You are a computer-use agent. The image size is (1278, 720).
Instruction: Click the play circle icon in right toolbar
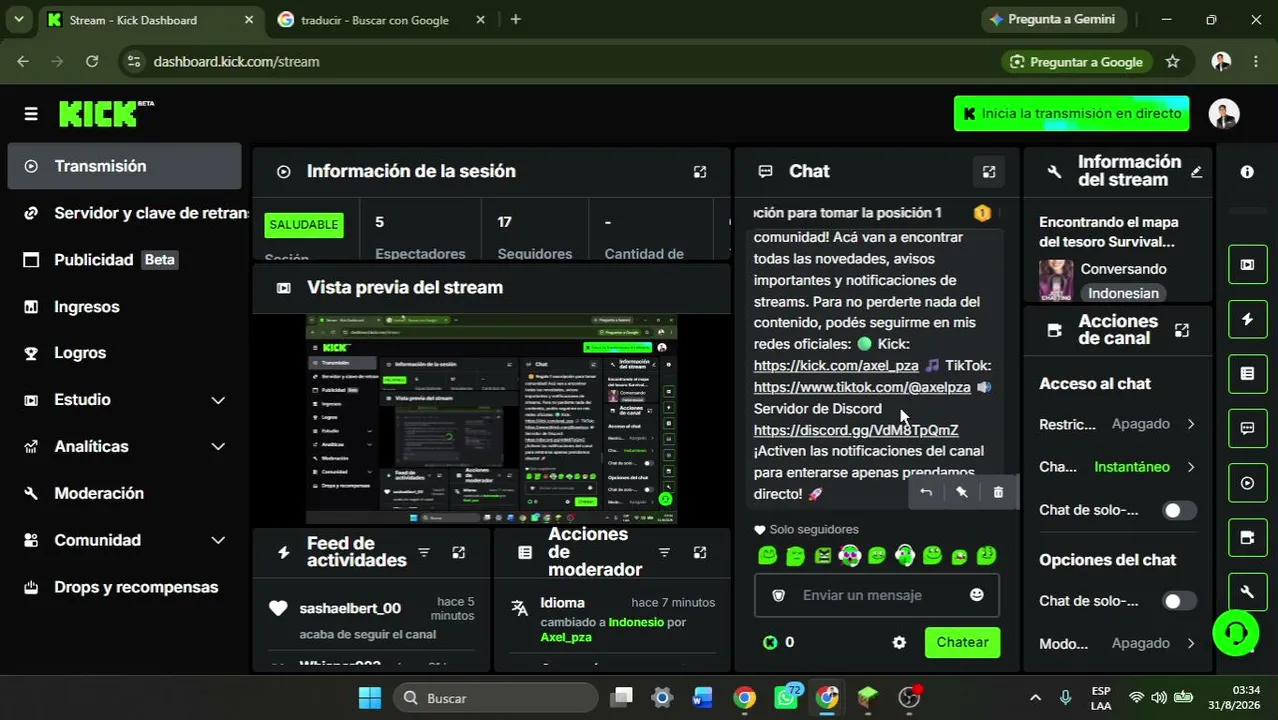pyautogui.click(x=1247, y=483)
